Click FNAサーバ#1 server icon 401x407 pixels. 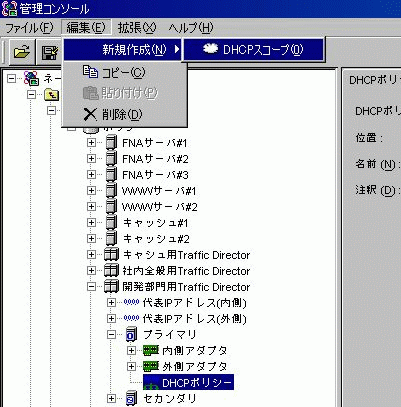(x=111, y=143)
